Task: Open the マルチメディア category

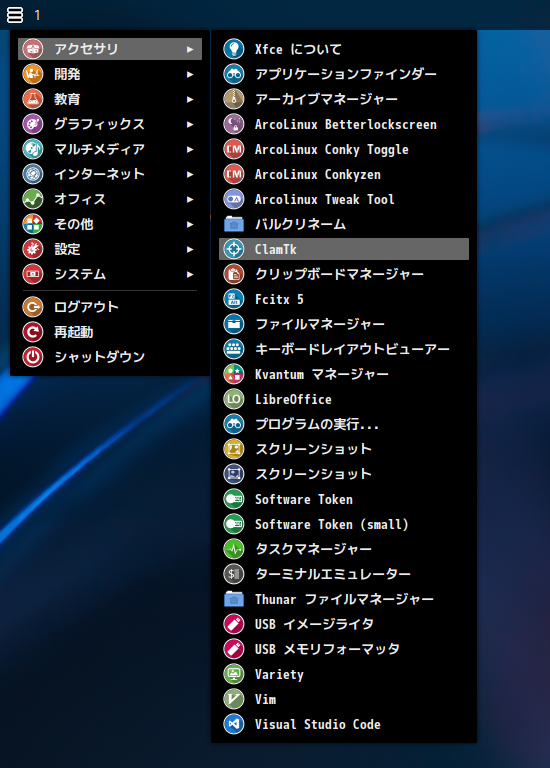Action: click(x=110, y=149)
